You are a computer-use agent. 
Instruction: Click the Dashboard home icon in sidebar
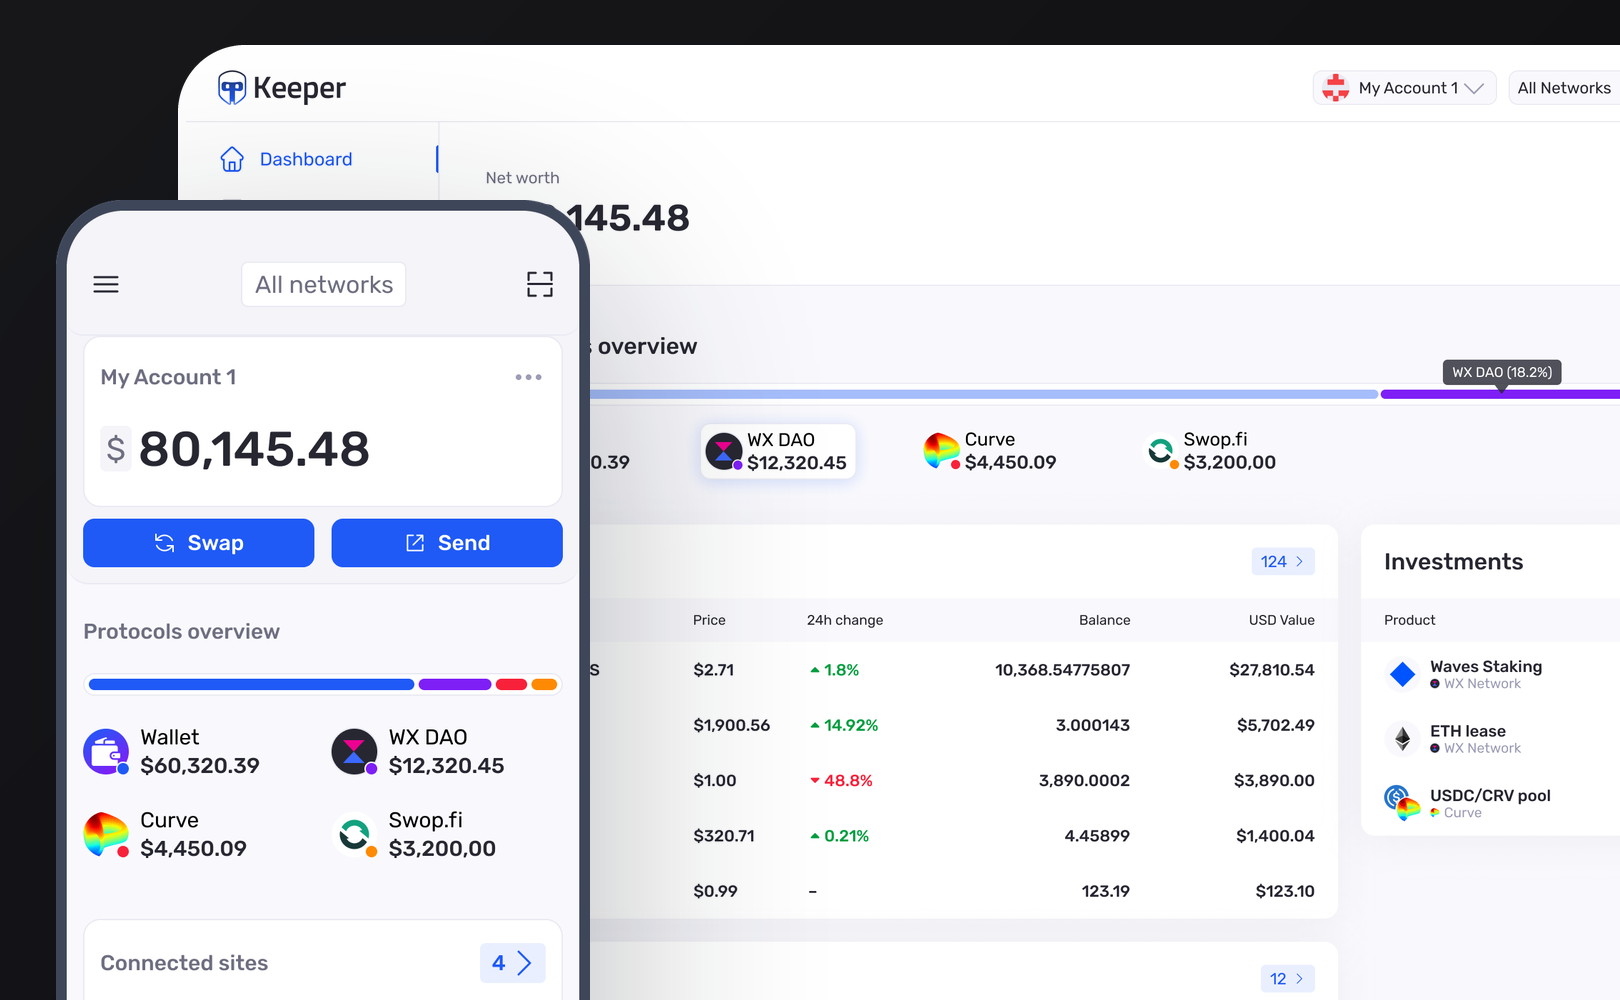coord(232,159)
